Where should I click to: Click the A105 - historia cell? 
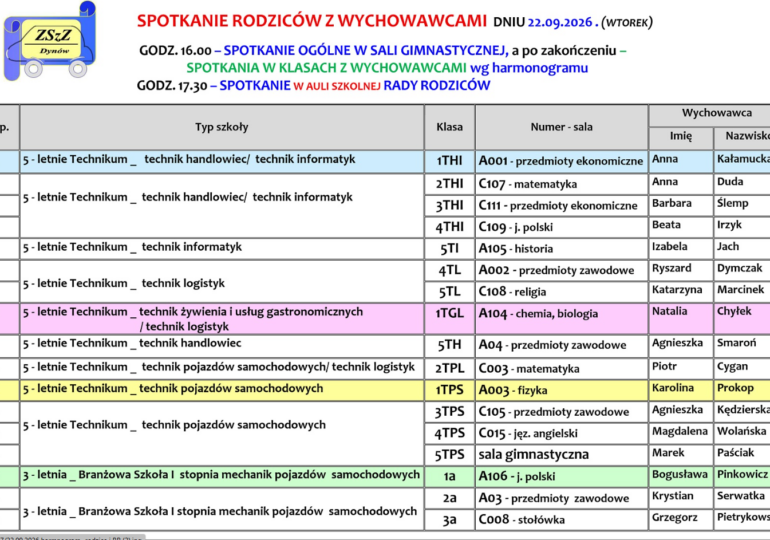(x=561, y=249)
